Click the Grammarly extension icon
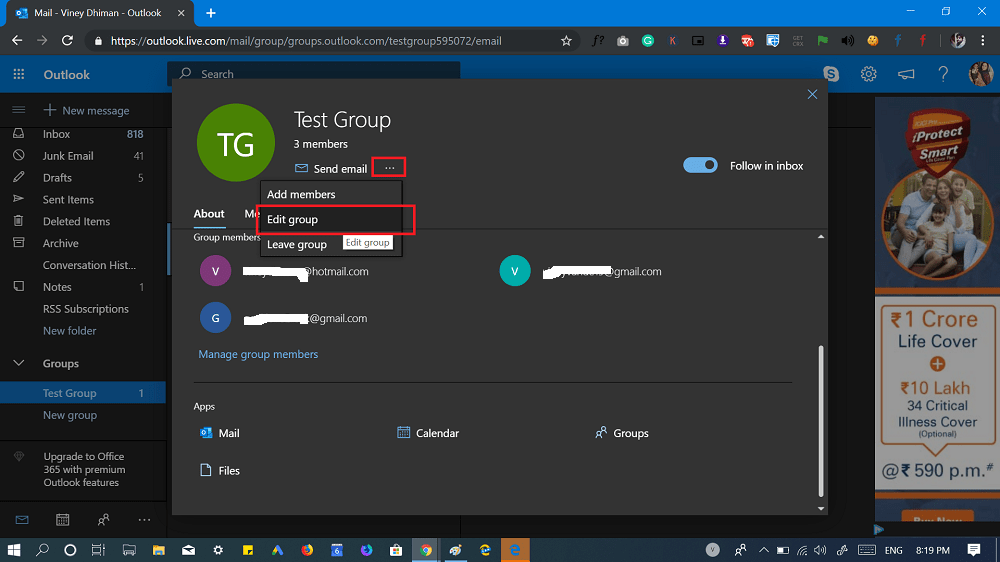This screenshot has height=562, width=1000. [x=647, y=41]
